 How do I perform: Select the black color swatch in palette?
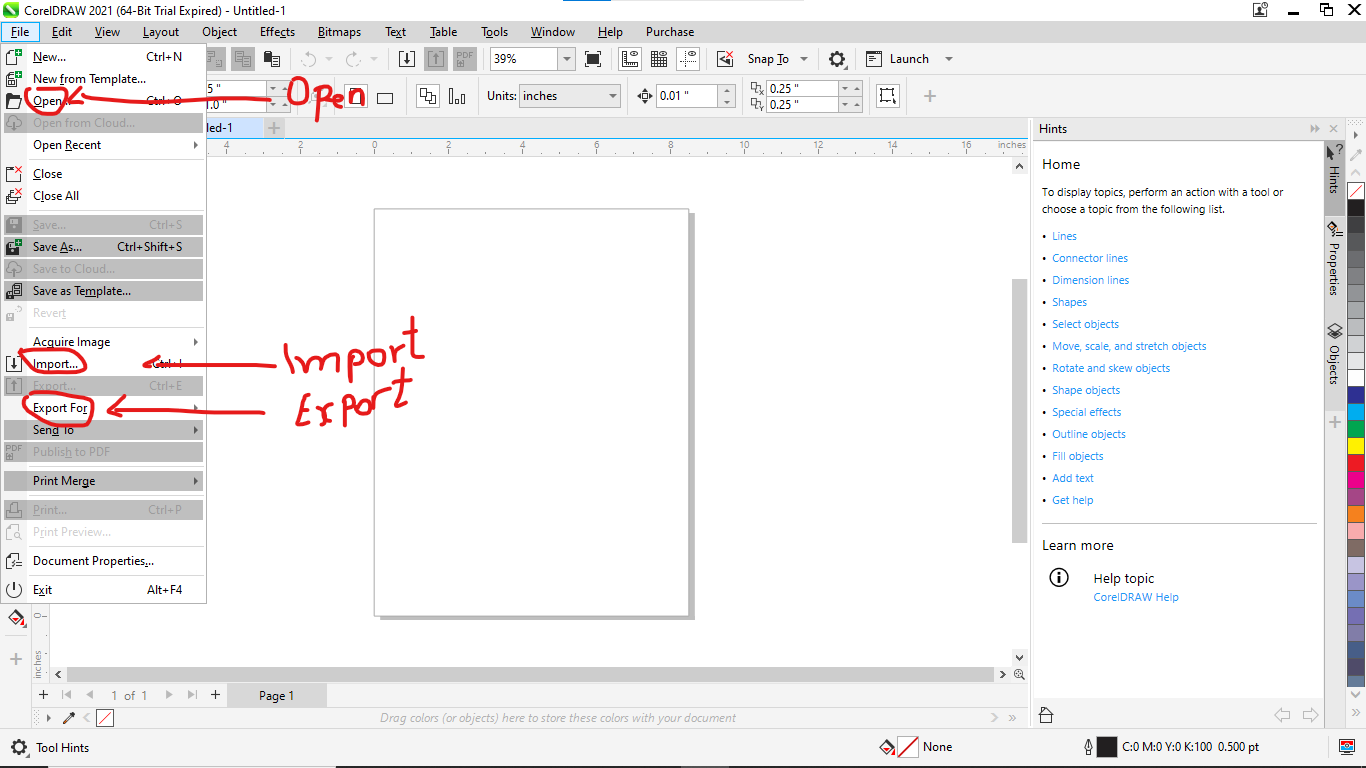click(1356, 207)
